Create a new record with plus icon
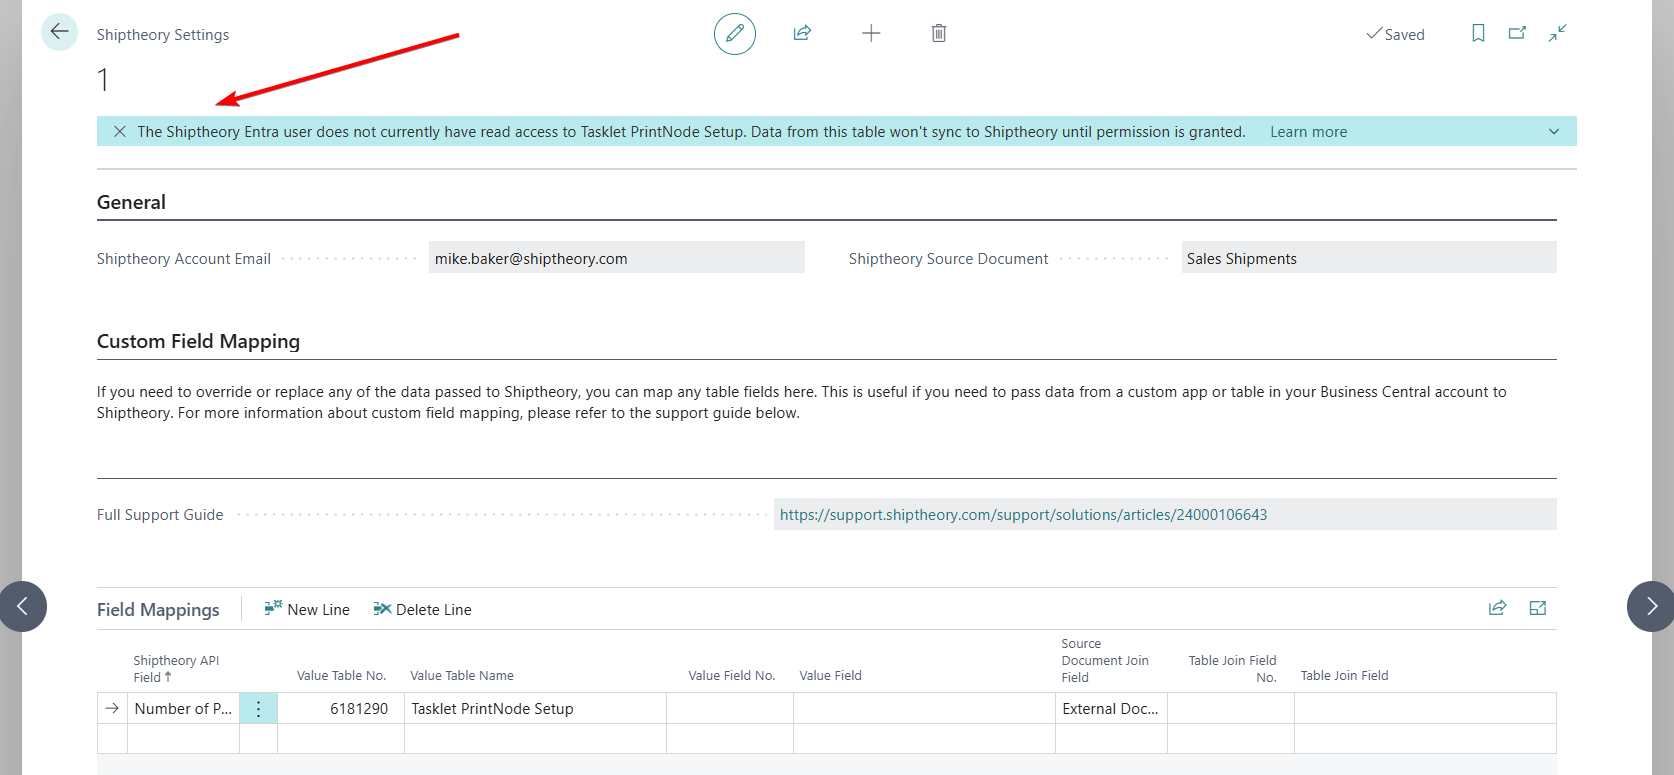The image size is (1674, 775). tap(871, 33)
